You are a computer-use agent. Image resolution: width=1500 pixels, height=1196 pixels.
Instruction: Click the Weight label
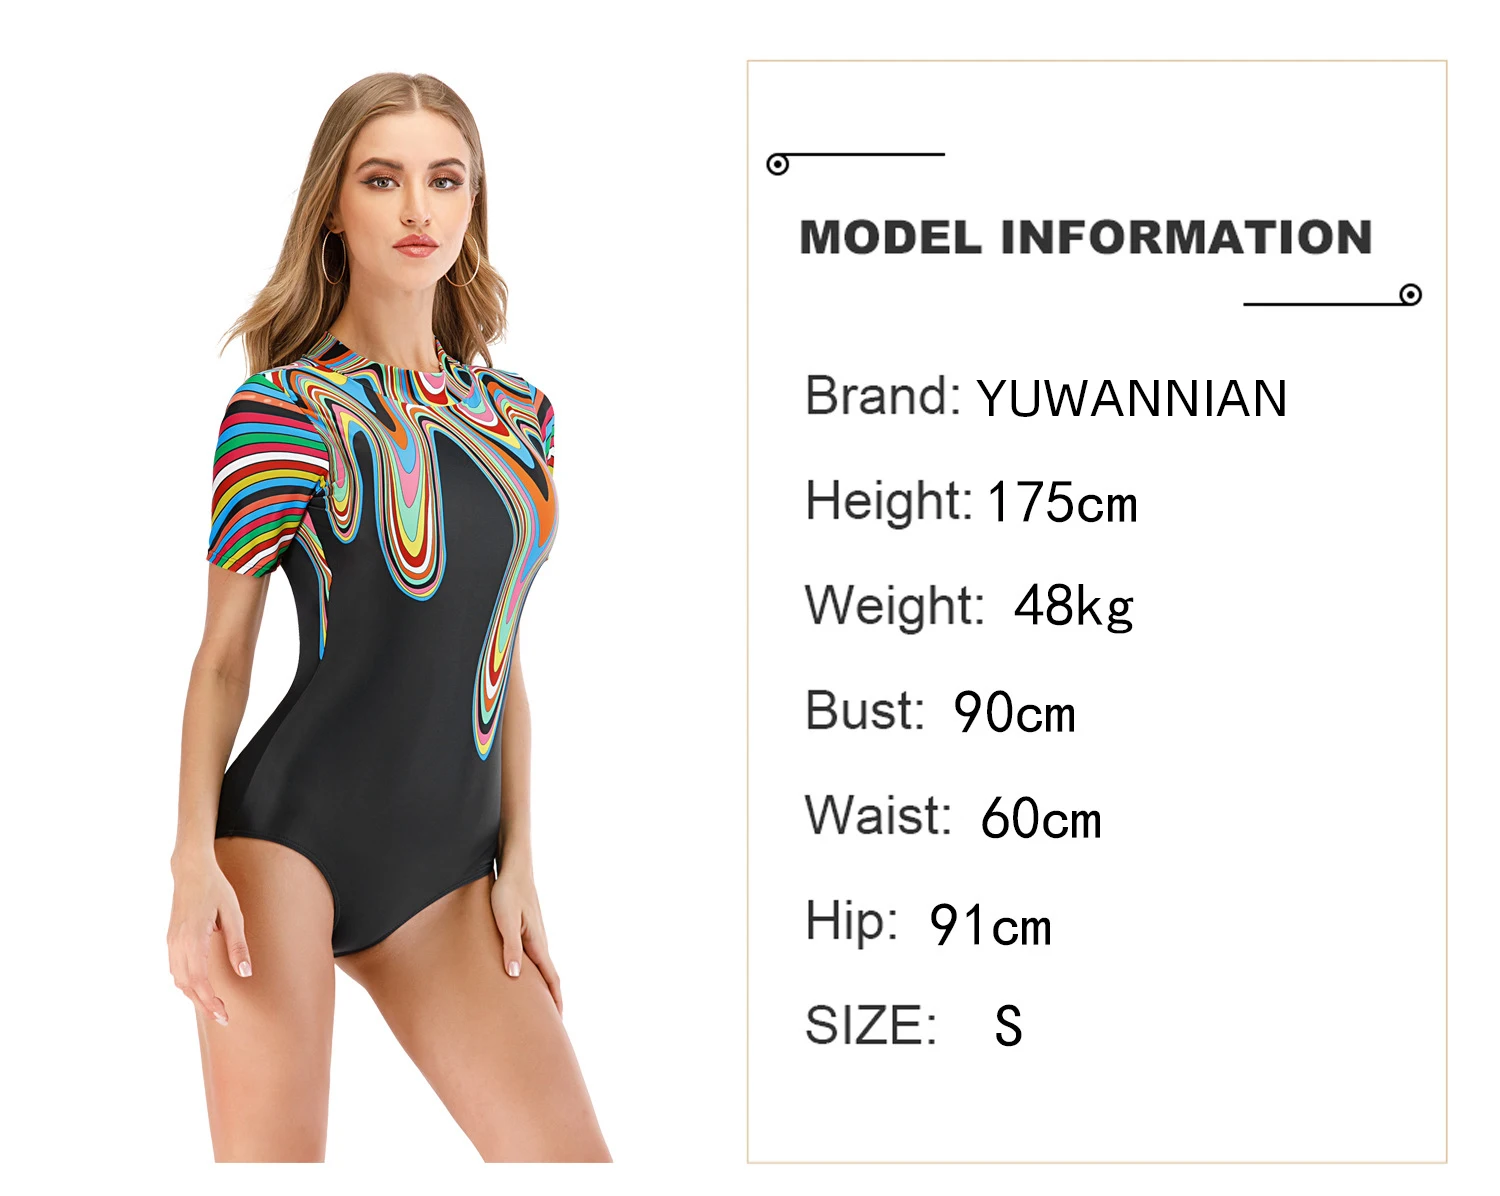click(x=895, y=607)
